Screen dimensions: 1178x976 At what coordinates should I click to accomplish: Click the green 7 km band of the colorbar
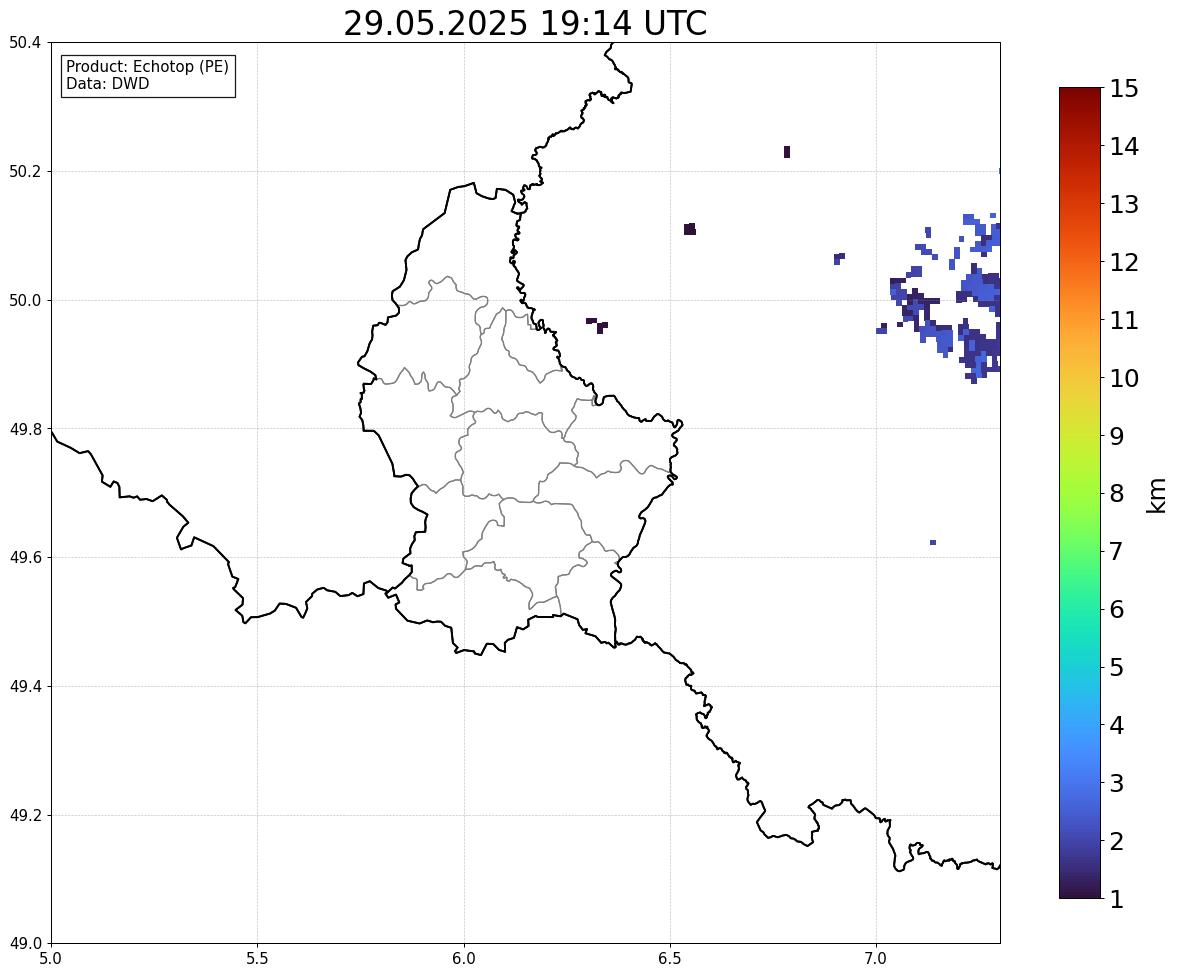click(1080, 551)
